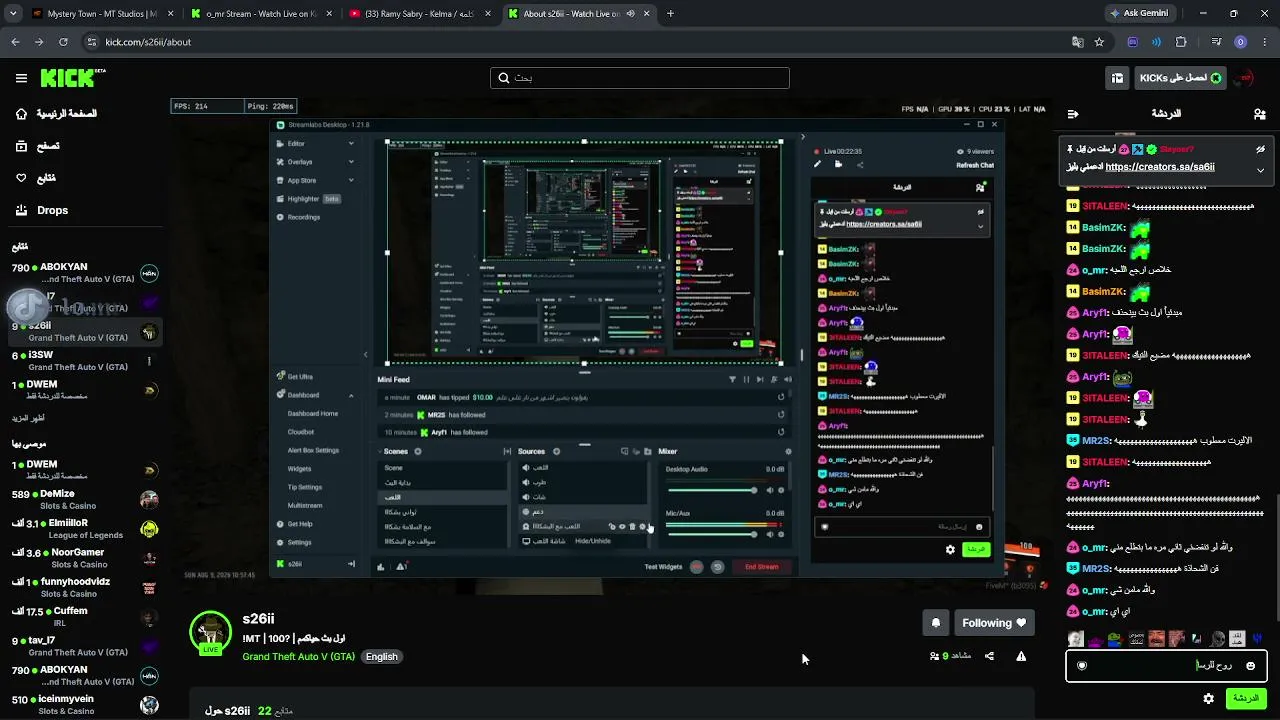Image resolution: width=1280 pixels, height=720 pixels.
Task: Add a scene with the plus icon in Streamlabs
Action: (418, 452)
